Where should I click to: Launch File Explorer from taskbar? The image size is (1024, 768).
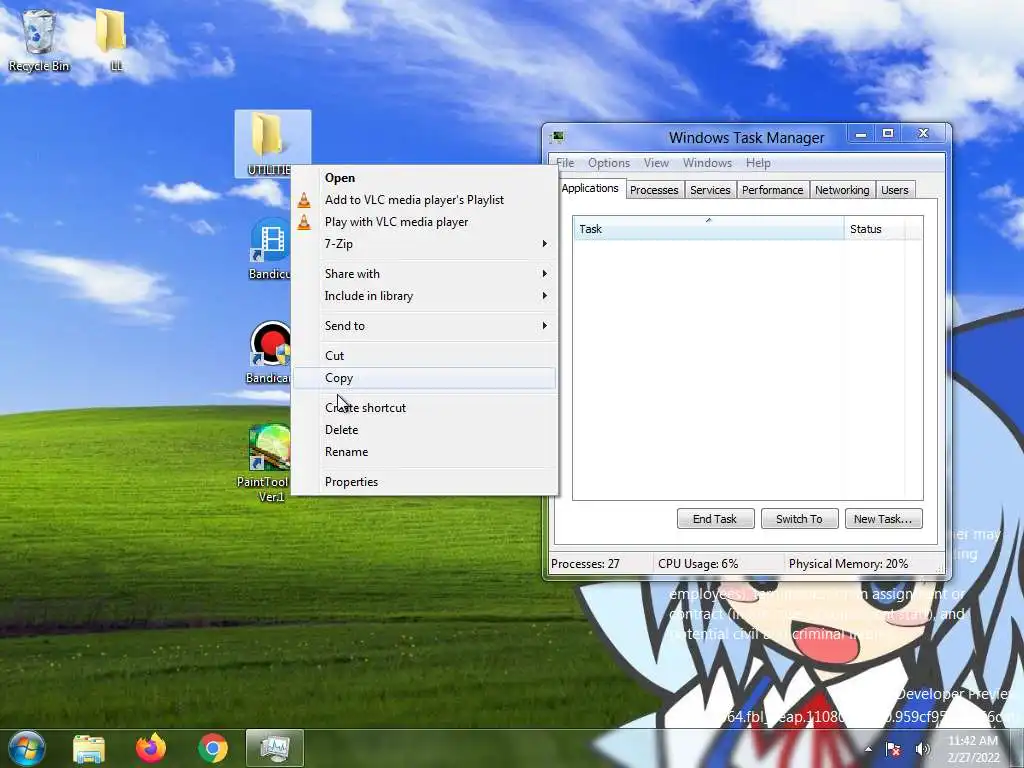(89, 748)
